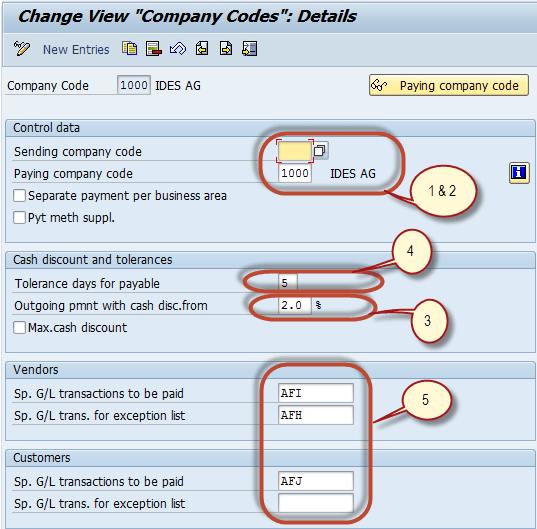Screen dimensions: 537x529
Task: Click the blue information icon
Action: [519, 172]
